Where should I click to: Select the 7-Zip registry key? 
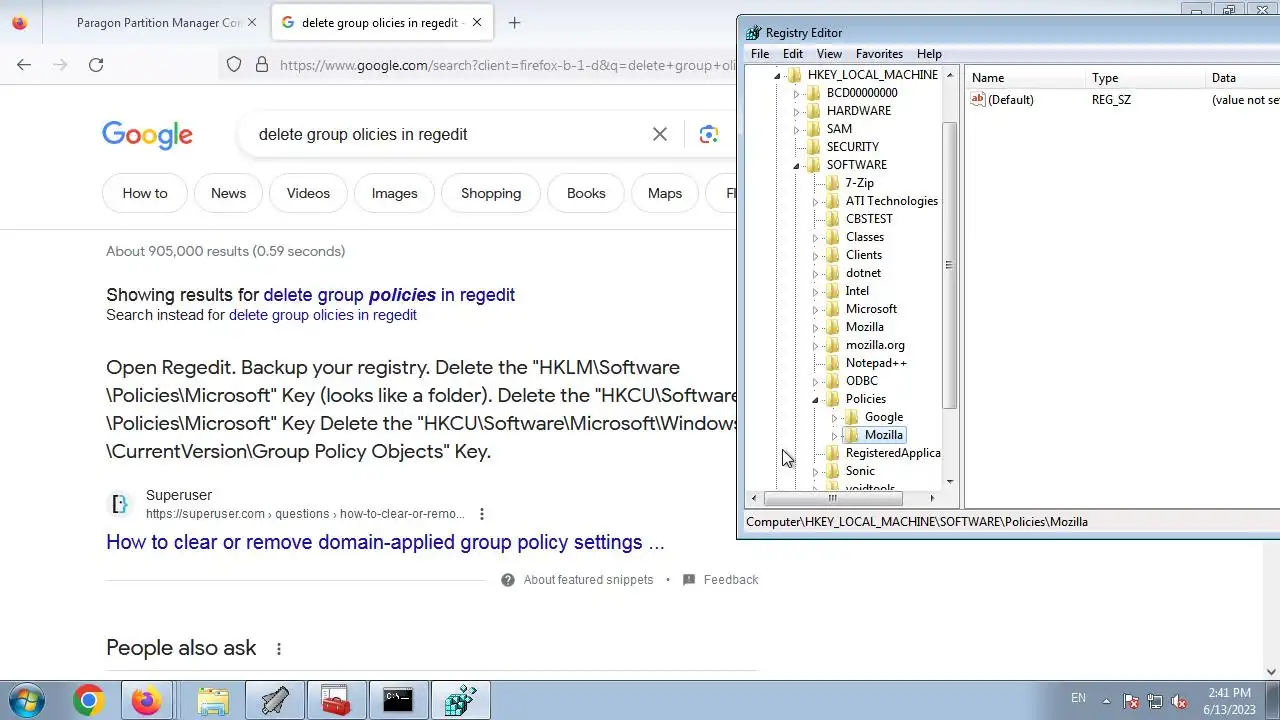click(859, 183)
